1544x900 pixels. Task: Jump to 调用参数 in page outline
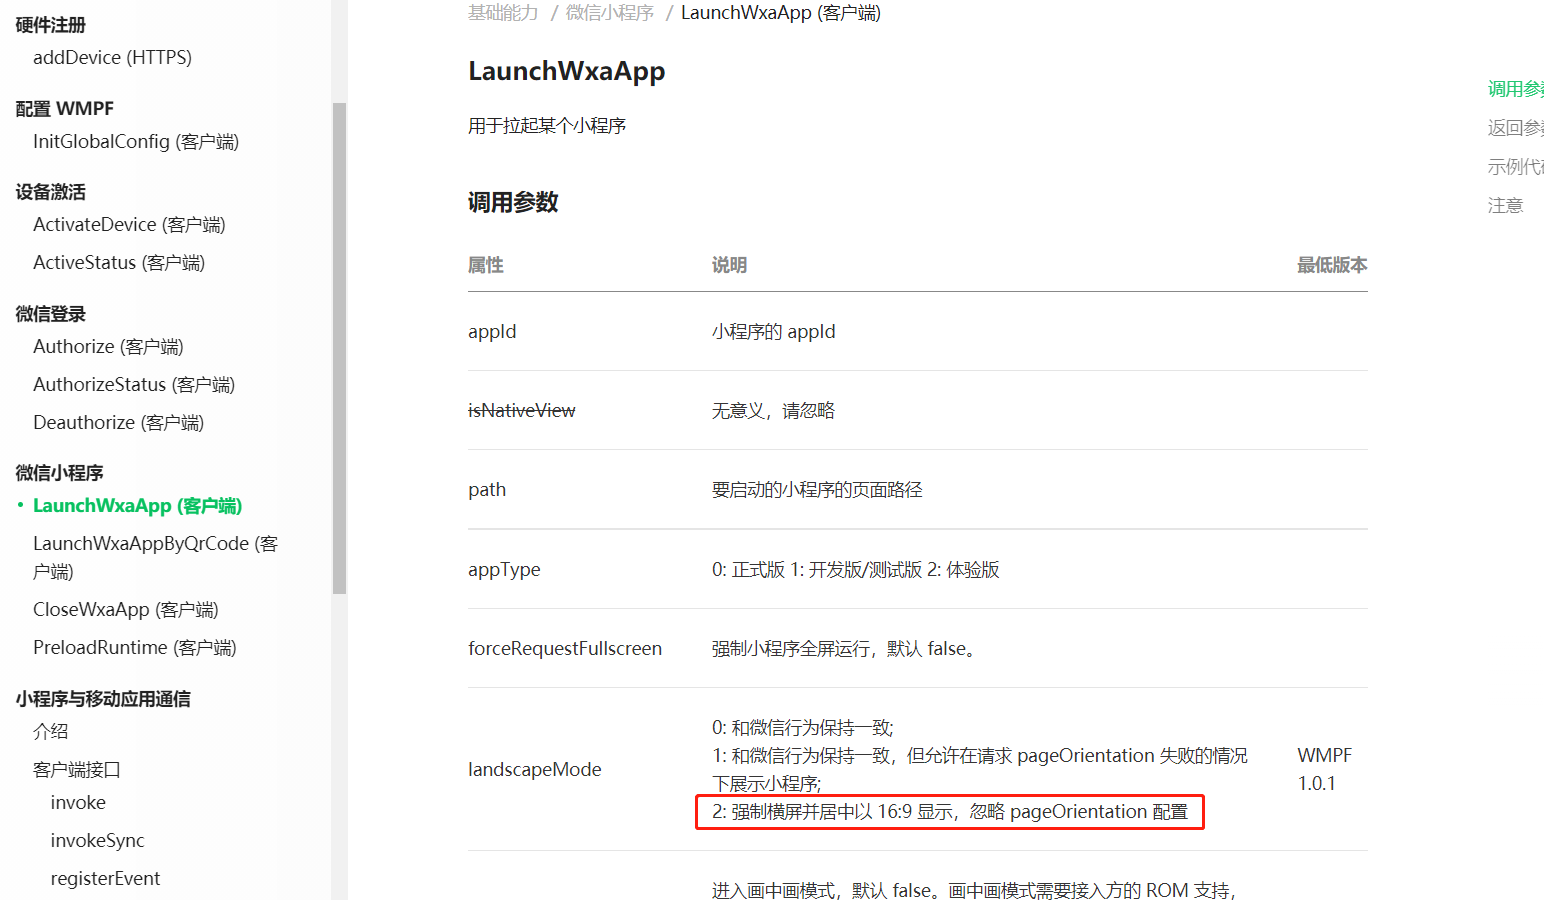point(1515,89)
